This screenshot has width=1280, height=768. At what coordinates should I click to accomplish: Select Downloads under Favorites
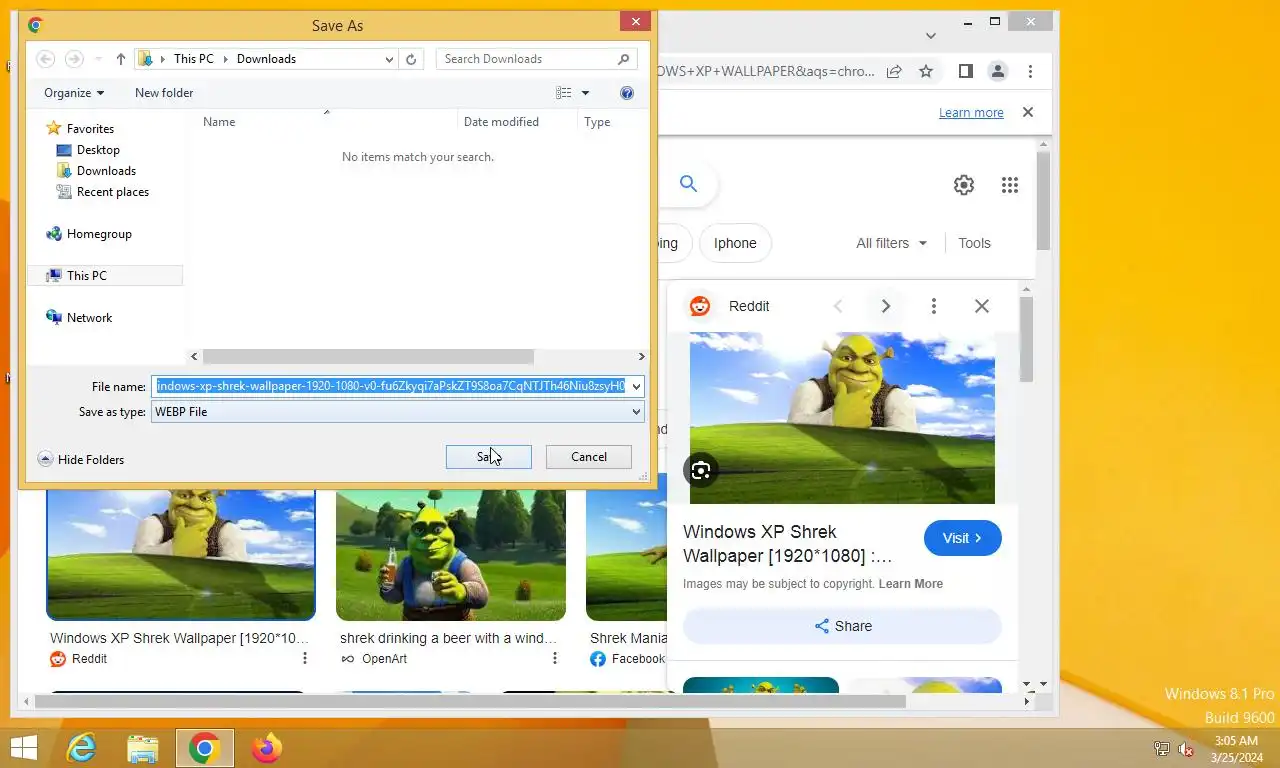106,171
